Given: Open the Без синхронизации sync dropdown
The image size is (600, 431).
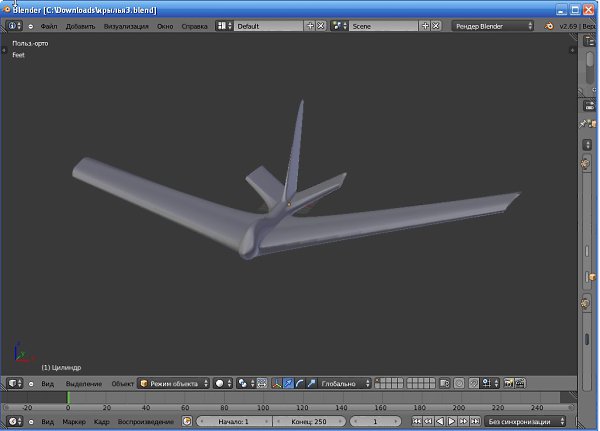Looking at the screenshot, I should pyautogui.click(x=526, y=422).
